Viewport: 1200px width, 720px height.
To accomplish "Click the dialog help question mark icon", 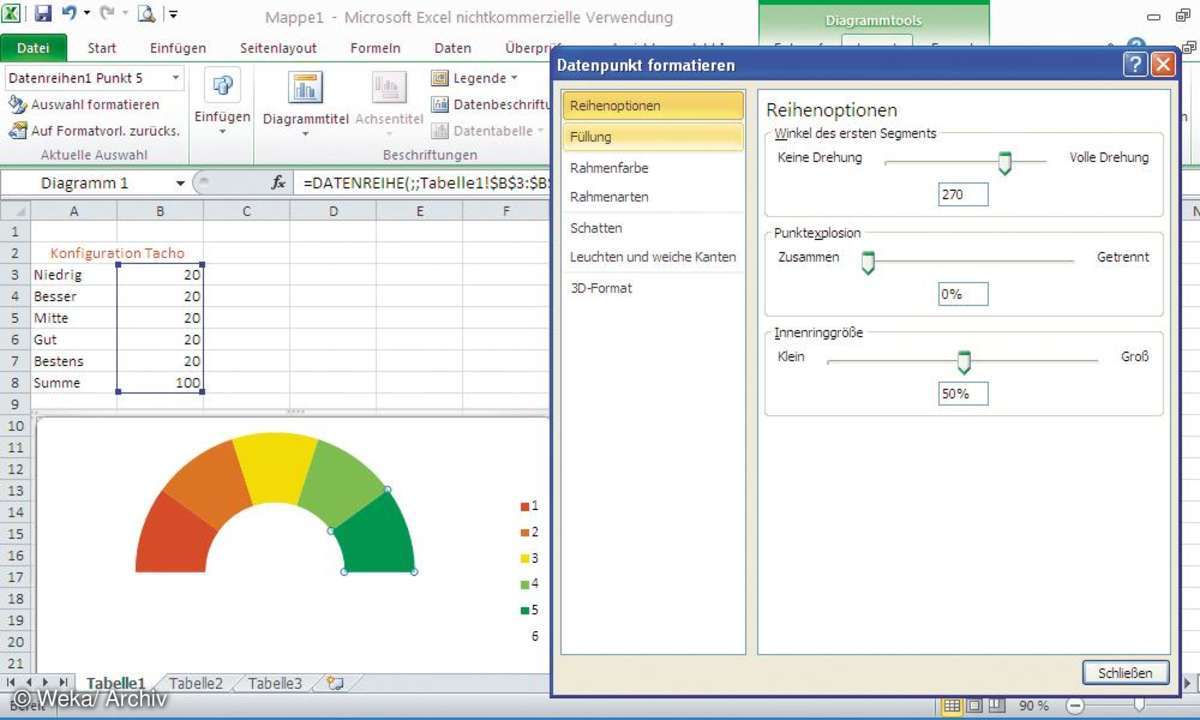I will click(x=1135, y=65).
